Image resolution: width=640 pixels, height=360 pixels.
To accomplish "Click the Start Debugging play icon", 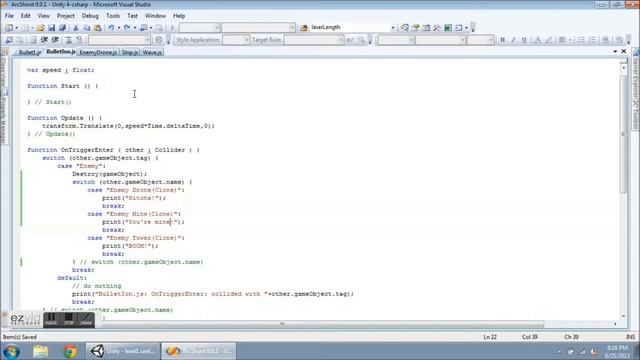I will (x=172, y=28).
